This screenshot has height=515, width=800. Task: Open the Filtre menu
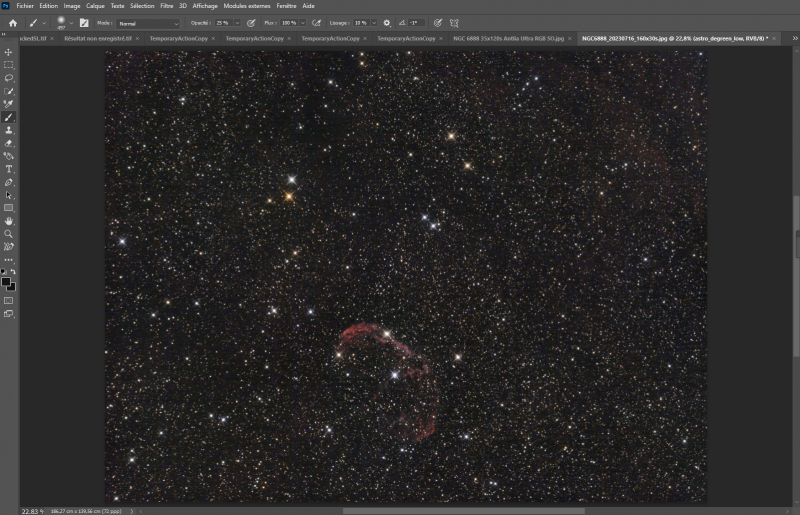[167, 6]
